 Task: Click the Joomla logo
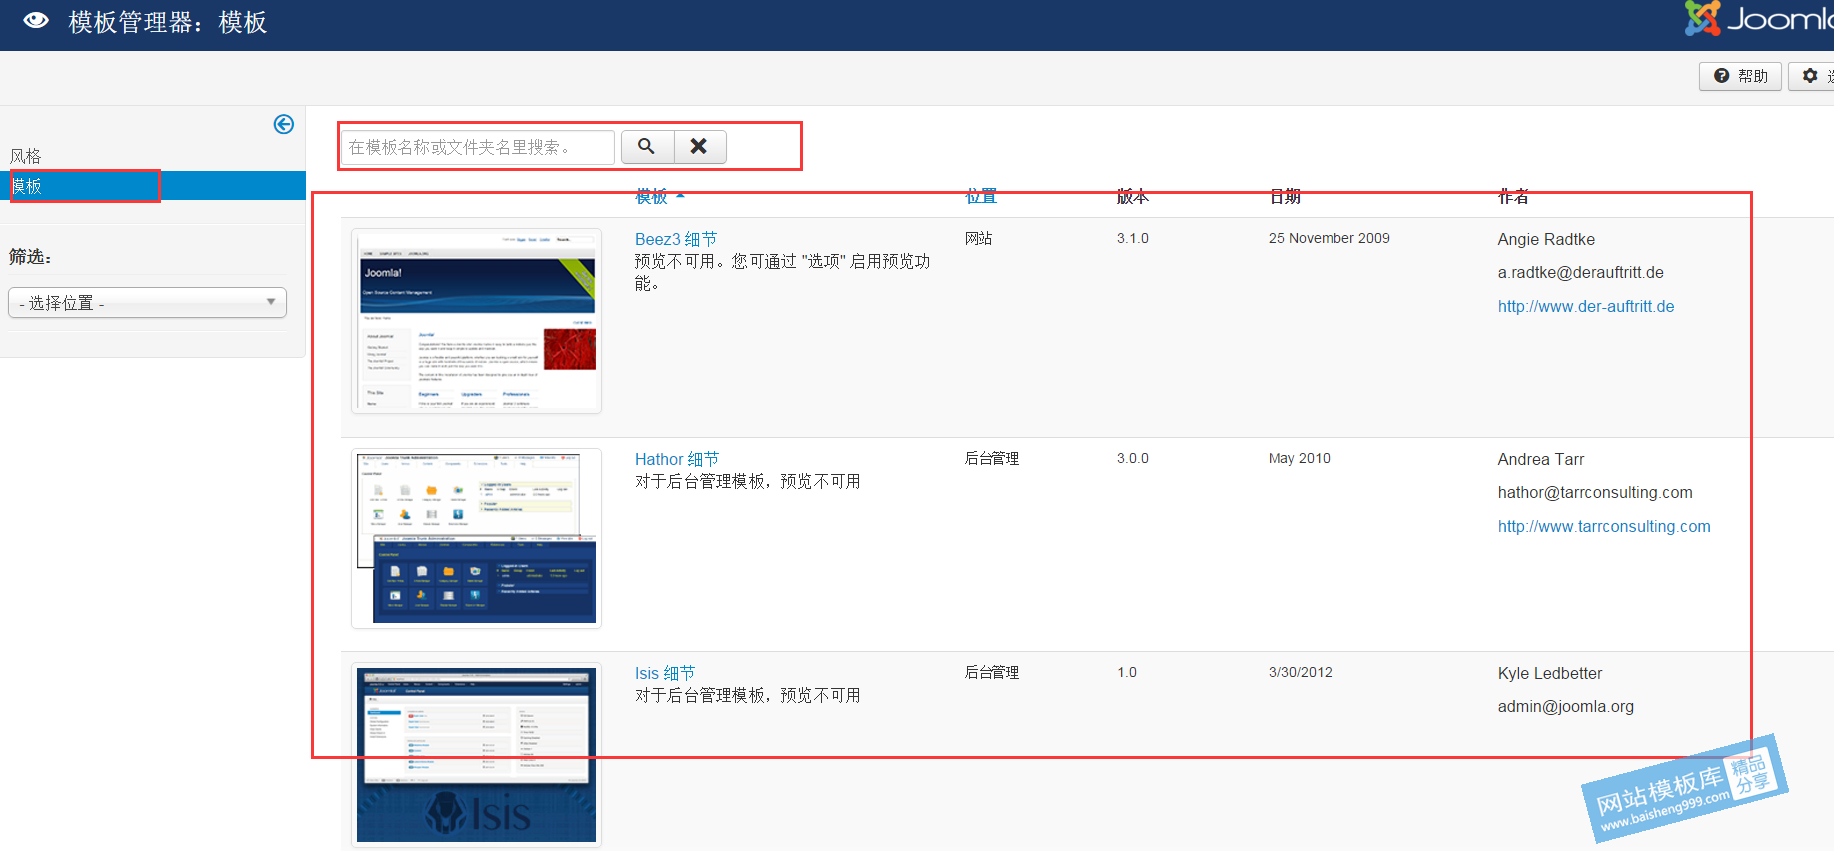1759,18
